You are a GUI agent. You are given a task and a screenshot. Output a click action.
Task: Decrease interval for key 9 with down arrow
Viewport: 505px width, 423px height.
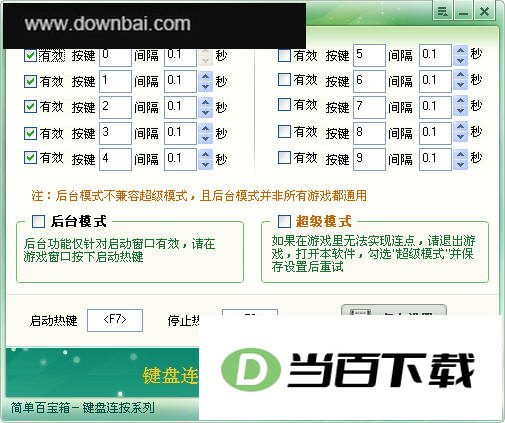(x=461, y=164)
